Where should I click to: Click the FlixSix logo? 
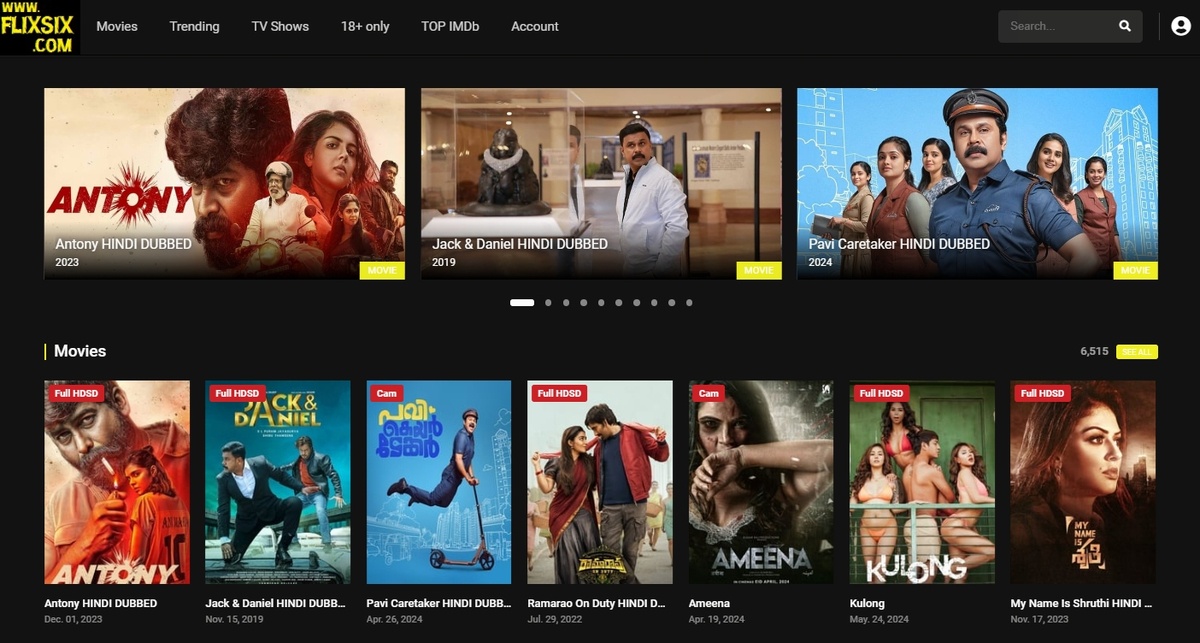[40, 27]
